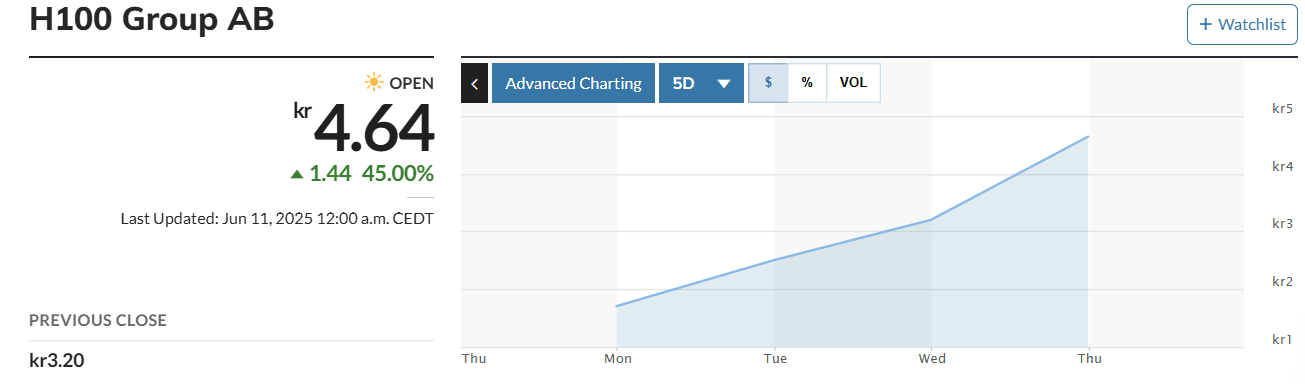
Task: Toggle VOL volume display
Action: point(853,83)
